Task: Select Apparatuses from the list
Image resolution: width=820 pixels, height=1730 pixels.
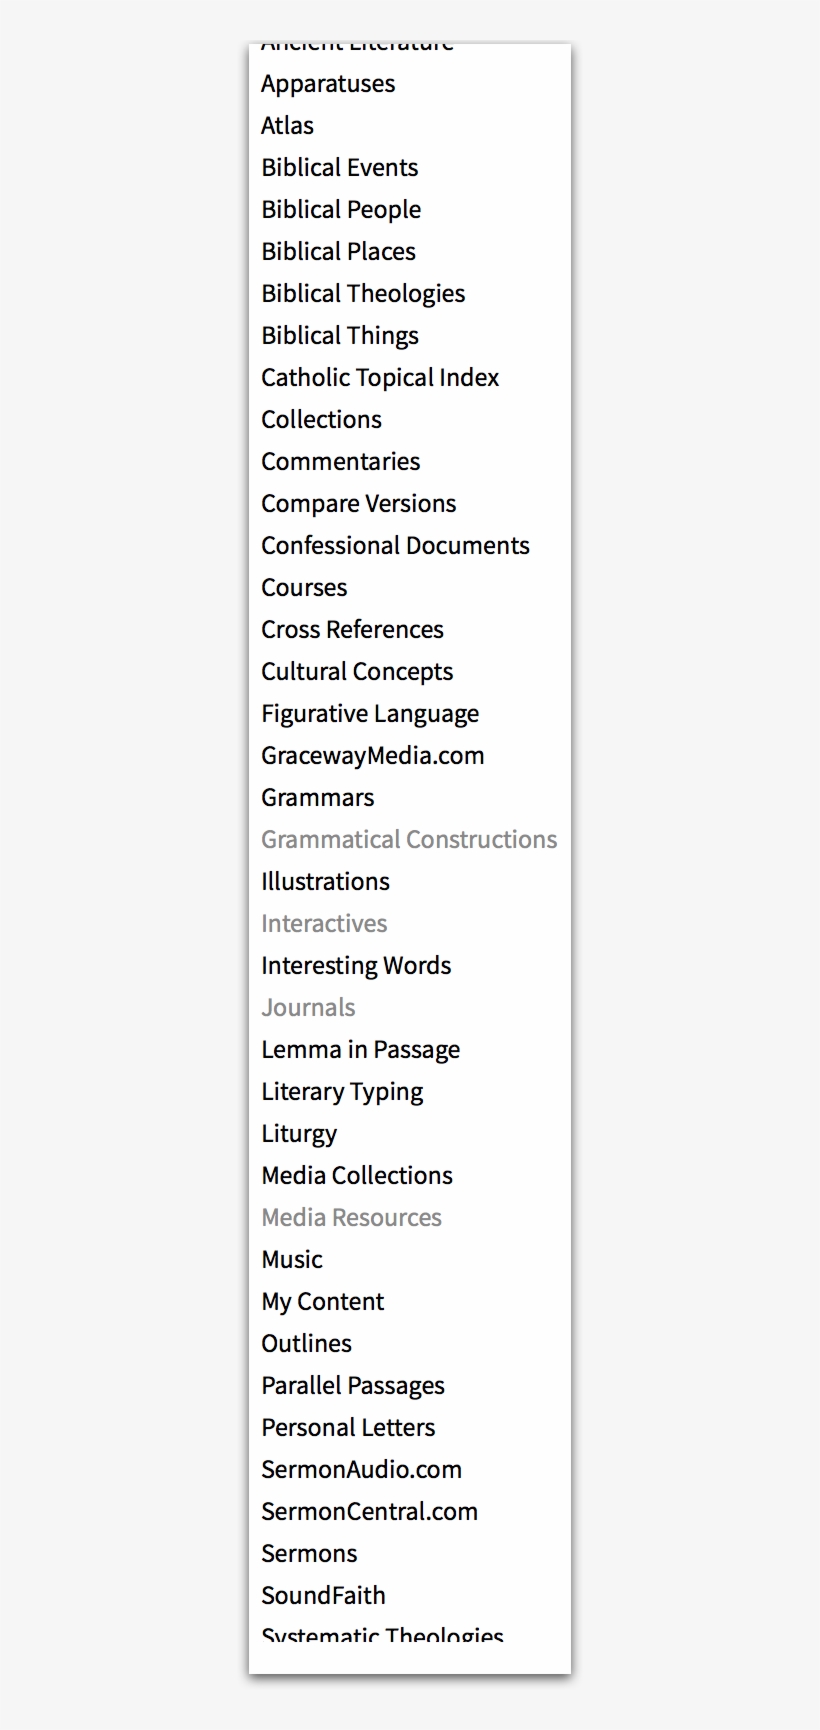Action: pyautogui.click(x=328, y=84)
